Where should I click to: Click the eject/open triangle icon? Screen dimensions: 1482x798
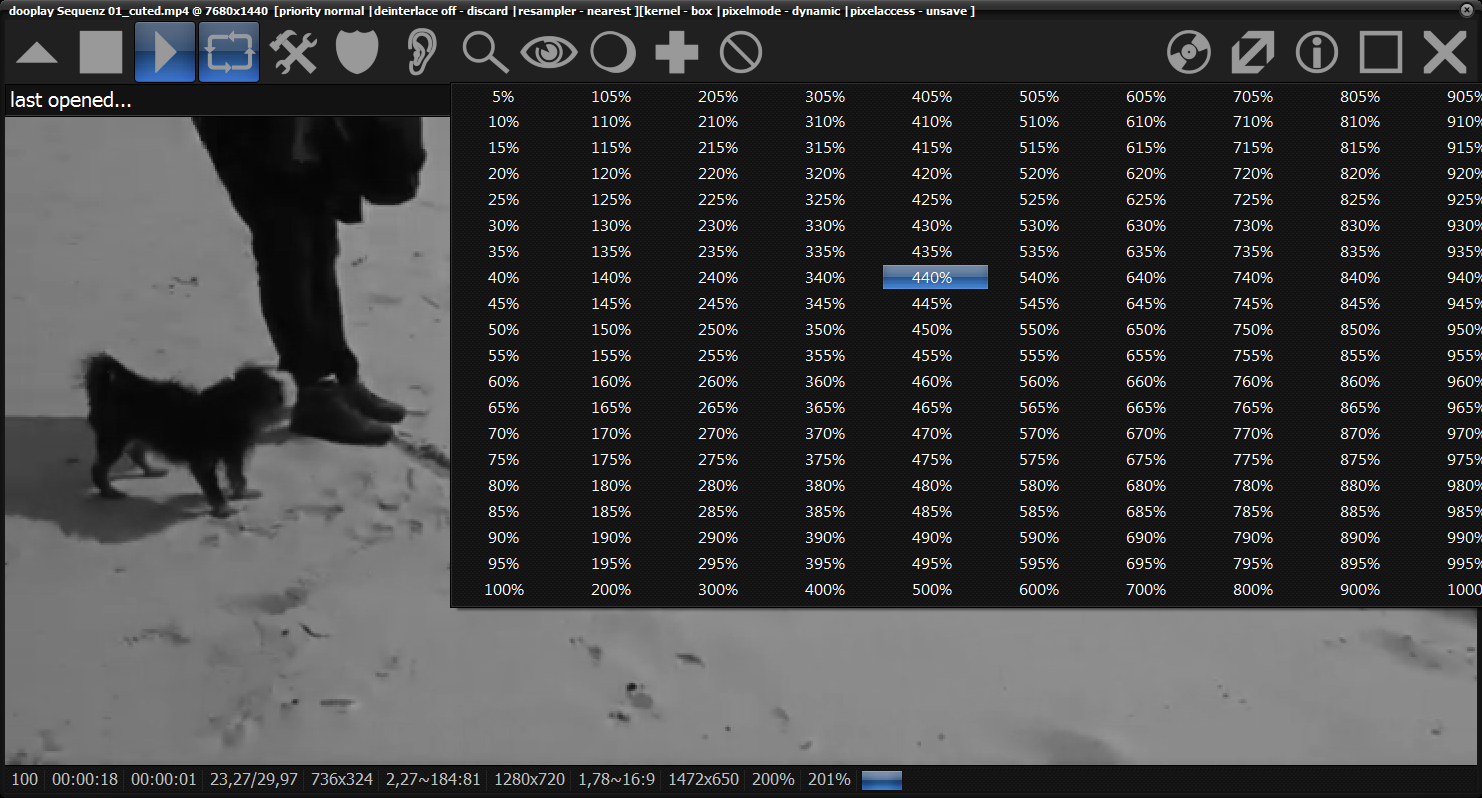point(37,53)
